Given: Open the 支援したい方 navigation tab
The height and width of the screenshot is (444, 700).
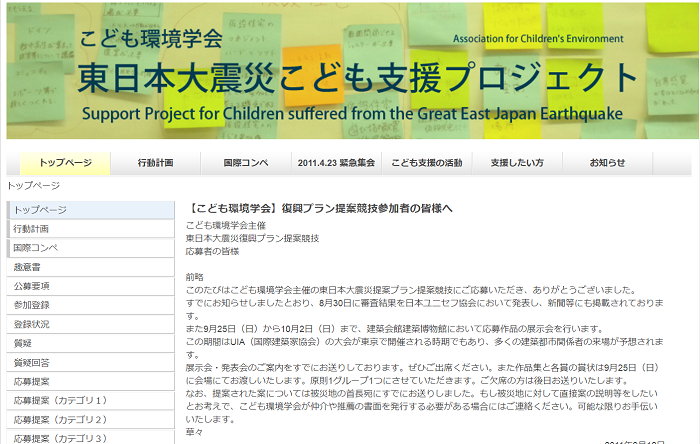Looking at the screenshot, I should [x=517, y=162].
